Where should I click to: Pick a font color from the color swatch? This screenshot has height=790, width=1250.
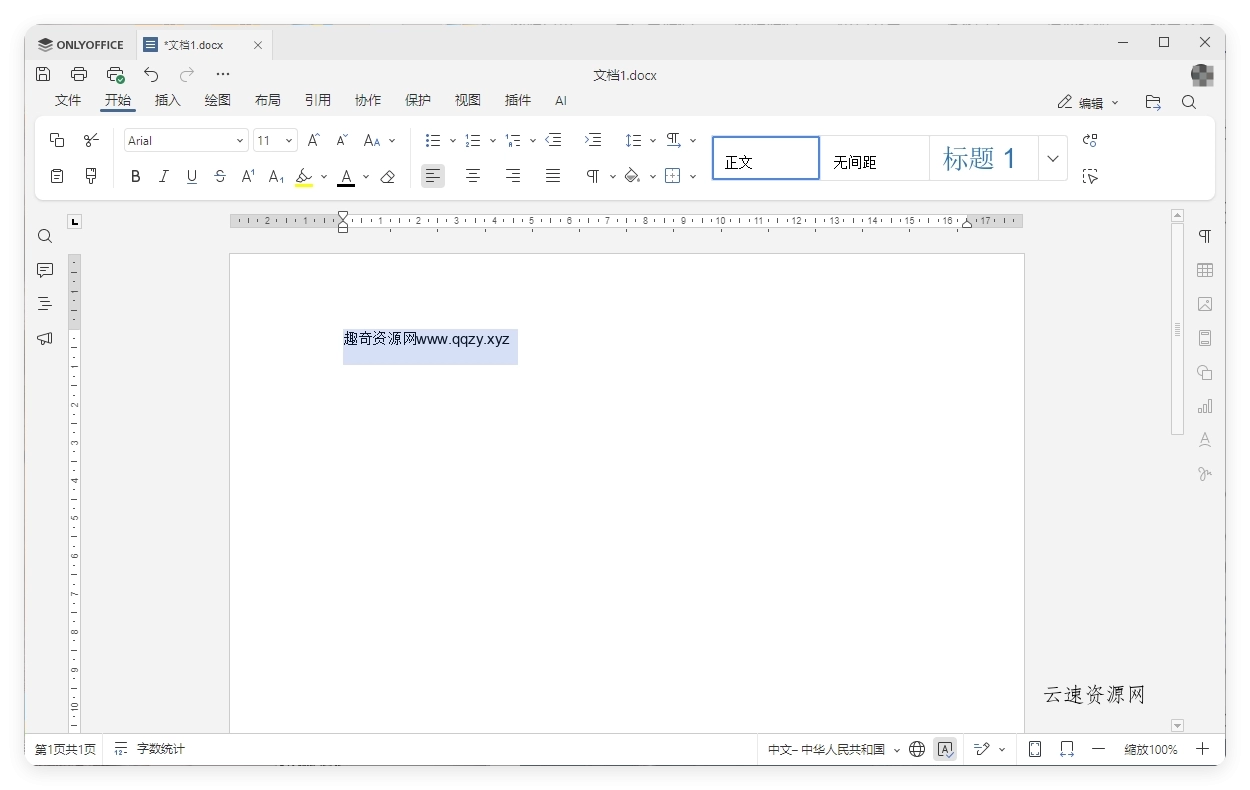click(x=345, y=176)
